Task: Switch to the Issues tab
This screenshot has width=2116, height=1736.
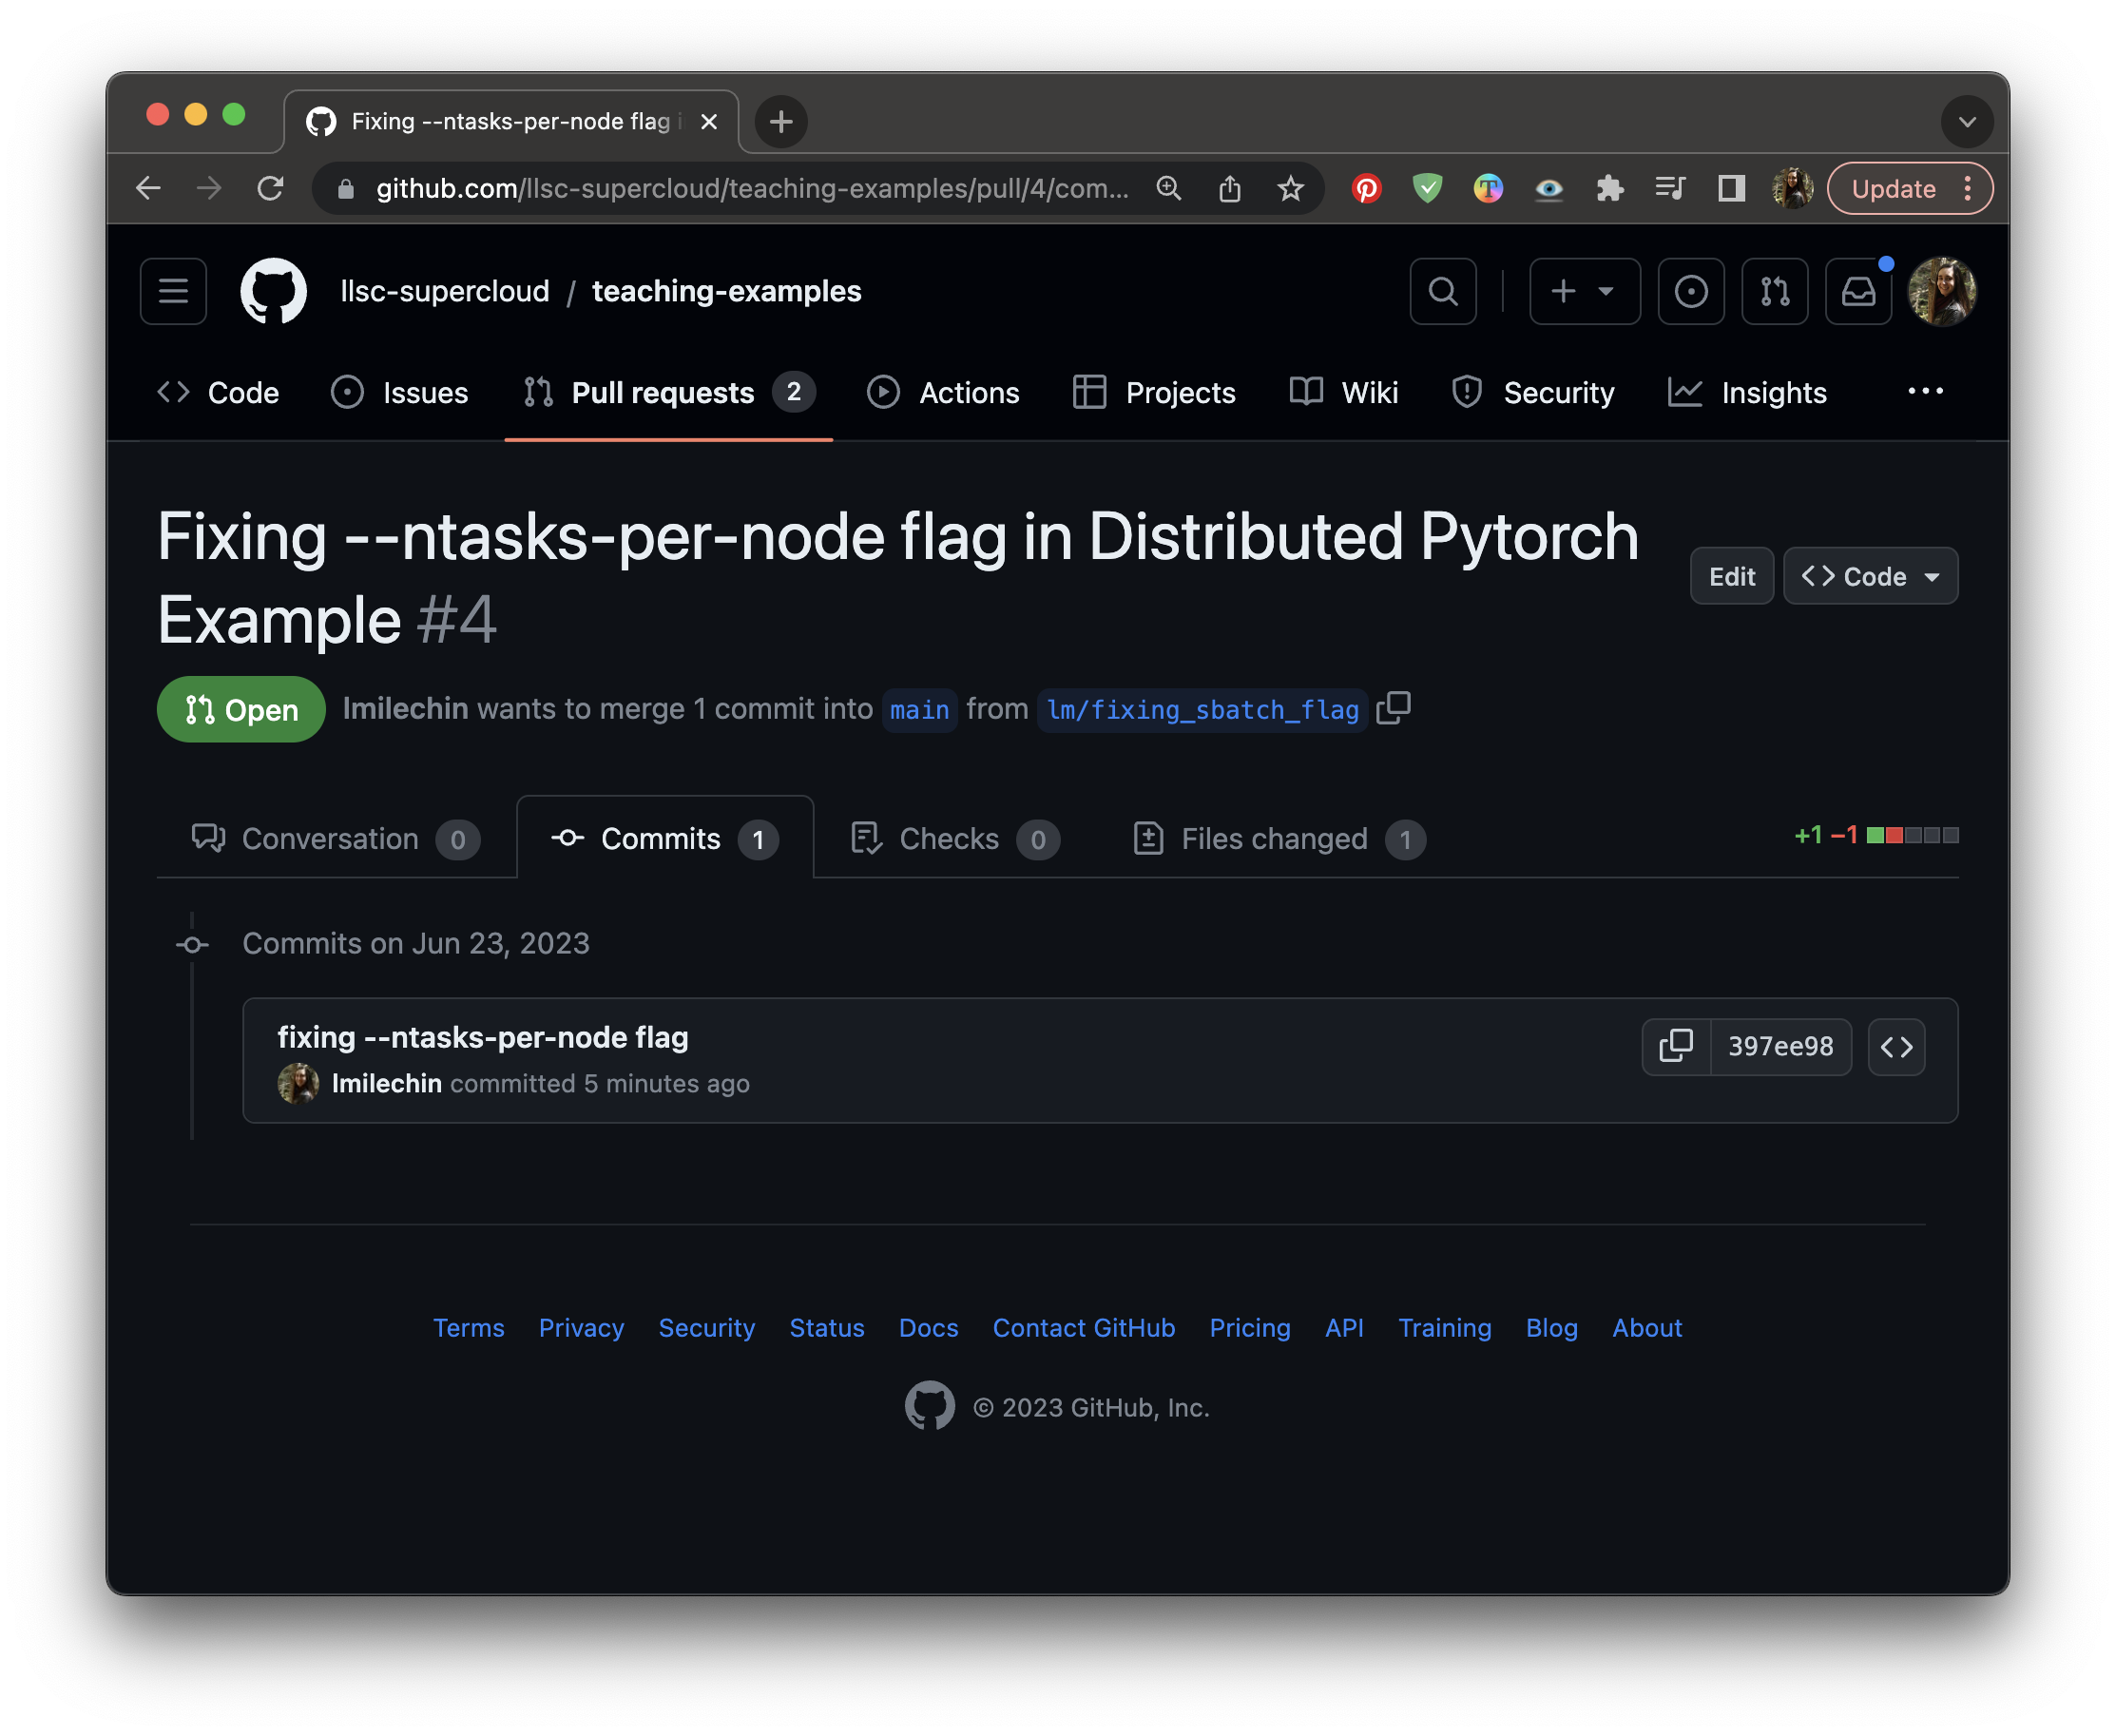Action: point(400,392)
